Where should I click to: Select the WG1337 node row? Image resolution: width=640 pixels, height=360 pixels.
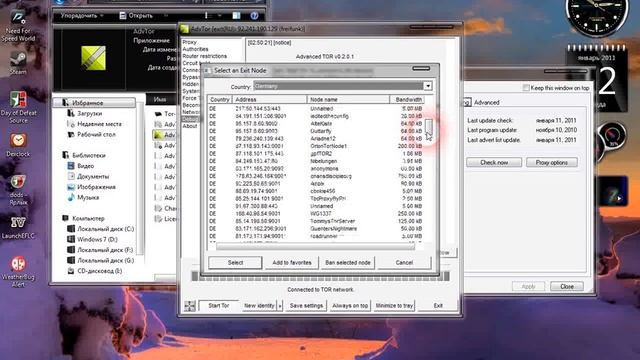pos(316,213)
